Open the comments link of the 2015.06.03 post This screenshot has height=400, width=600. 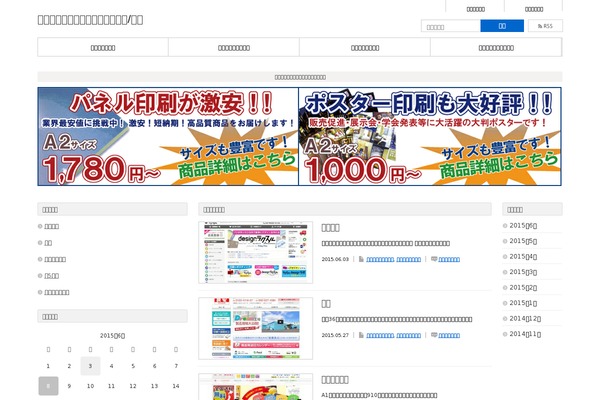tap(449, 260)
